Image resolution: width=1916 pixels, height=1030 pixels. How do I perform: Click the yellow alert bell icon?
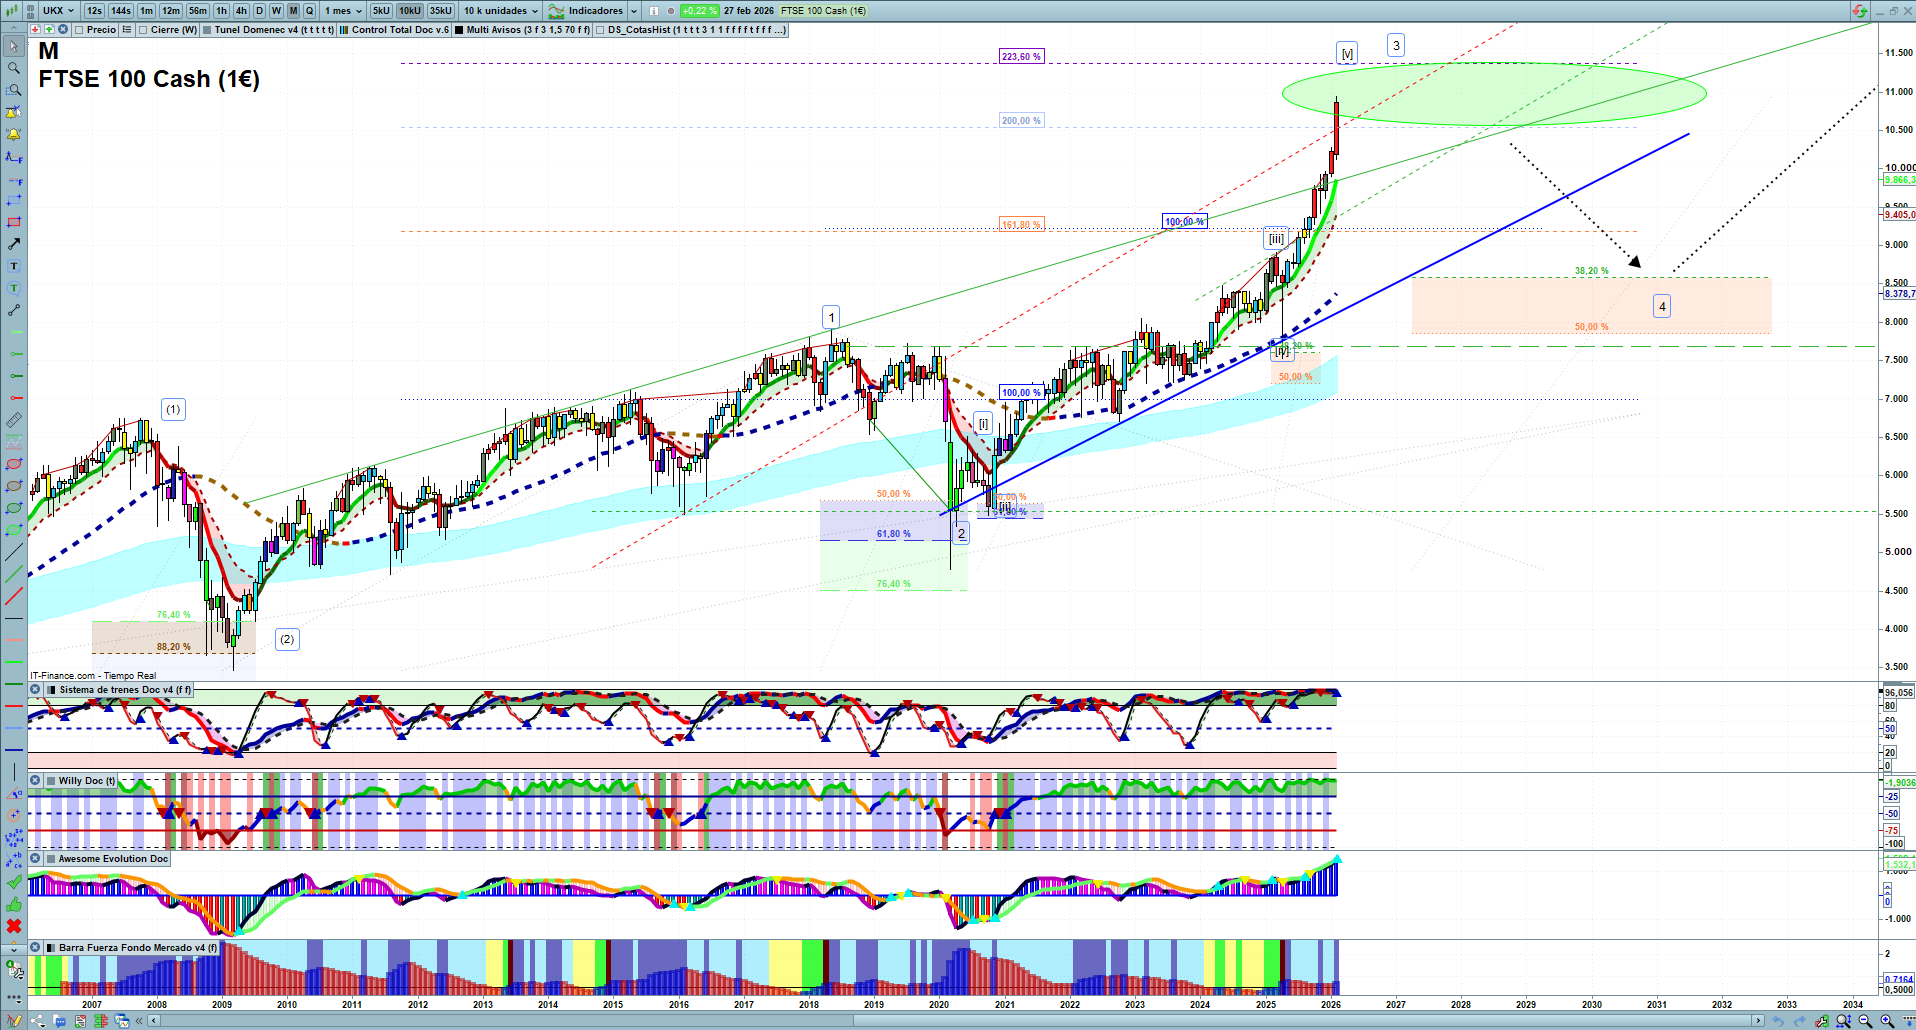(x=14, y=134)
